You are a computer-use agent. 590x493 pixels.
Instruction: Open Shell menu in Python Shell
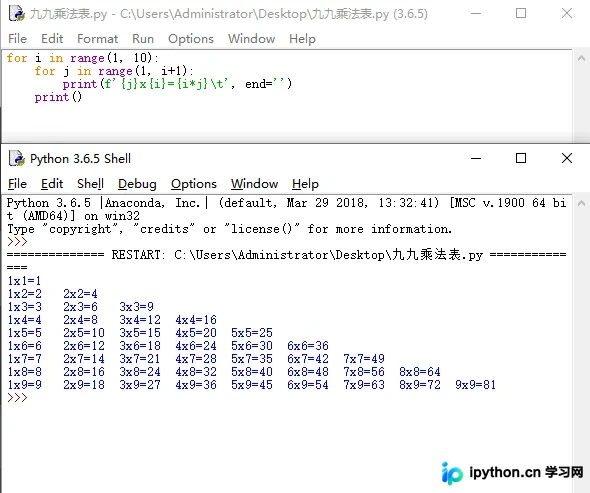90,184
